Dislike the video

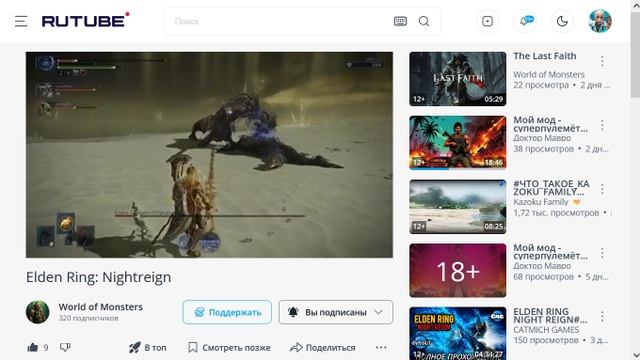tap(65, 347)
